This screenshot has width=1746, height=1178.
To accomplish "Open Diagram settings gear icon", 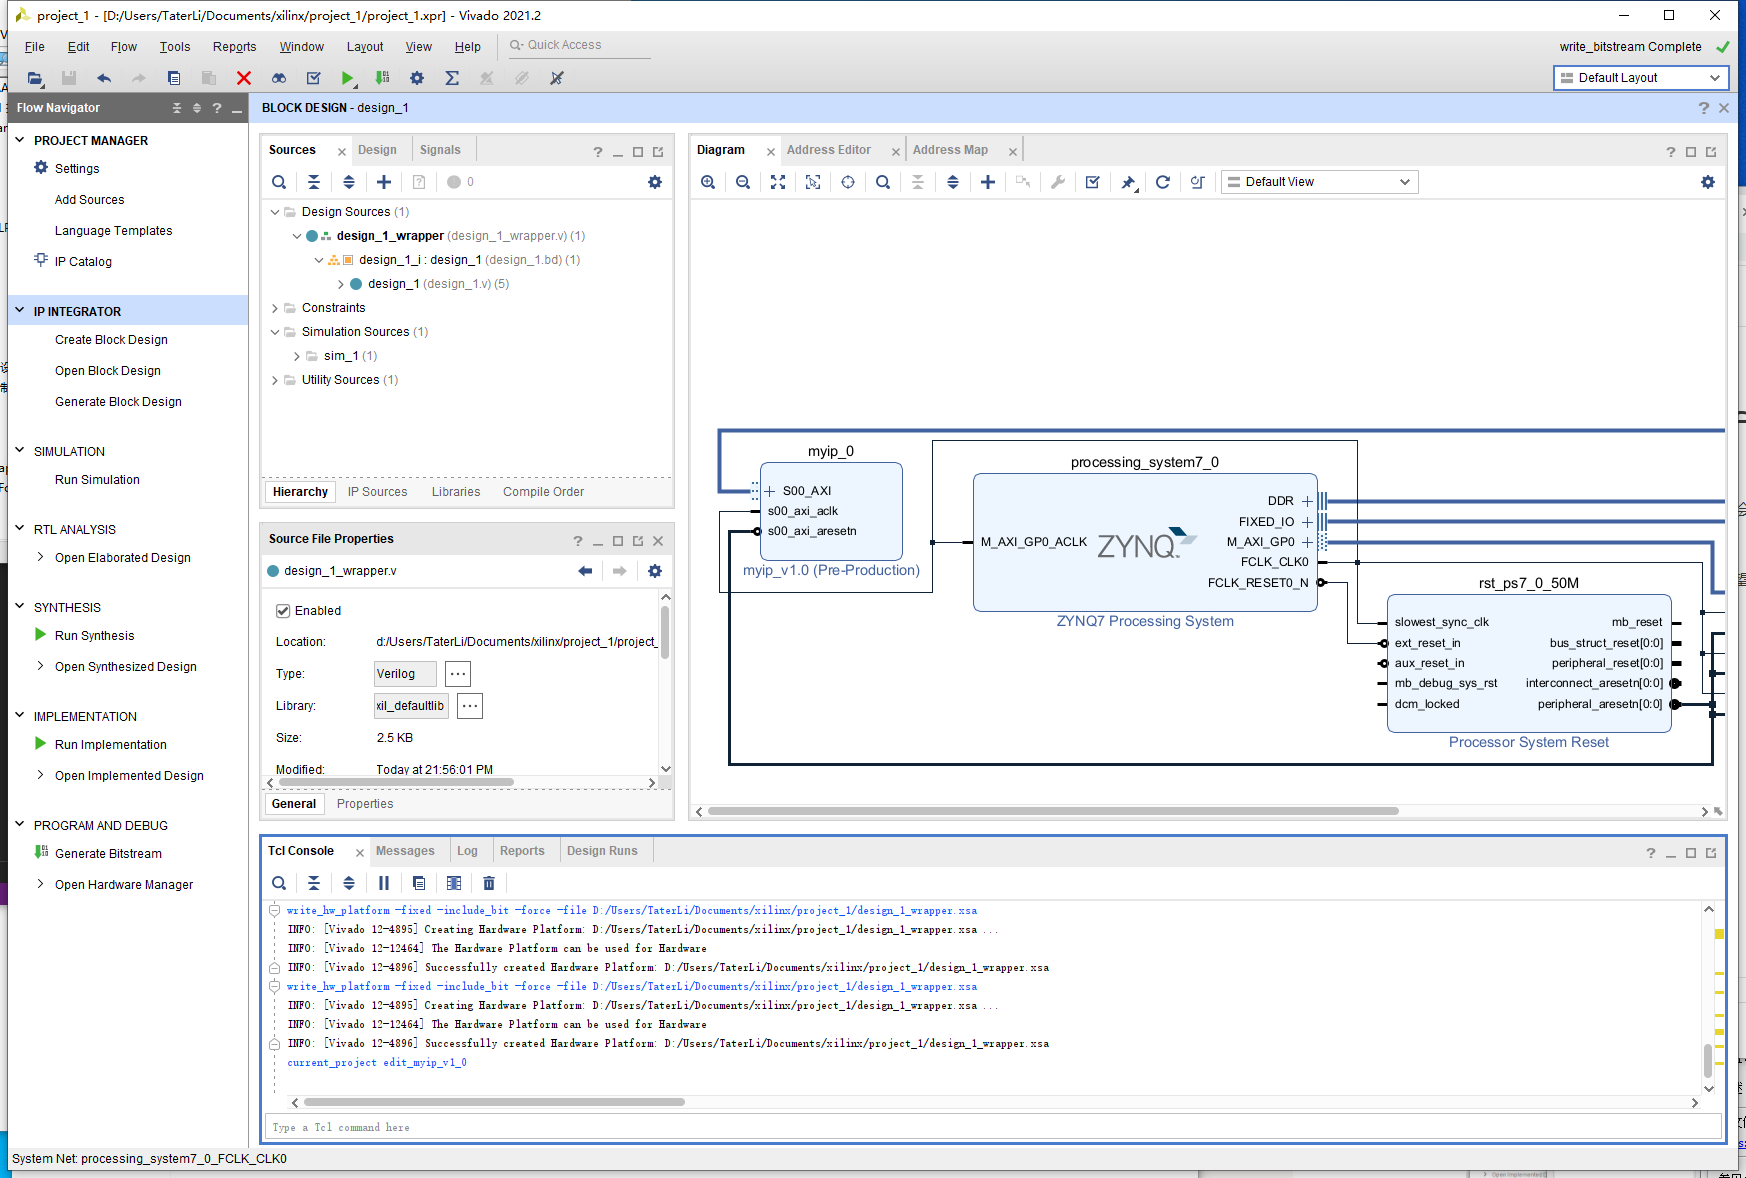I will tap(1708, 182).
